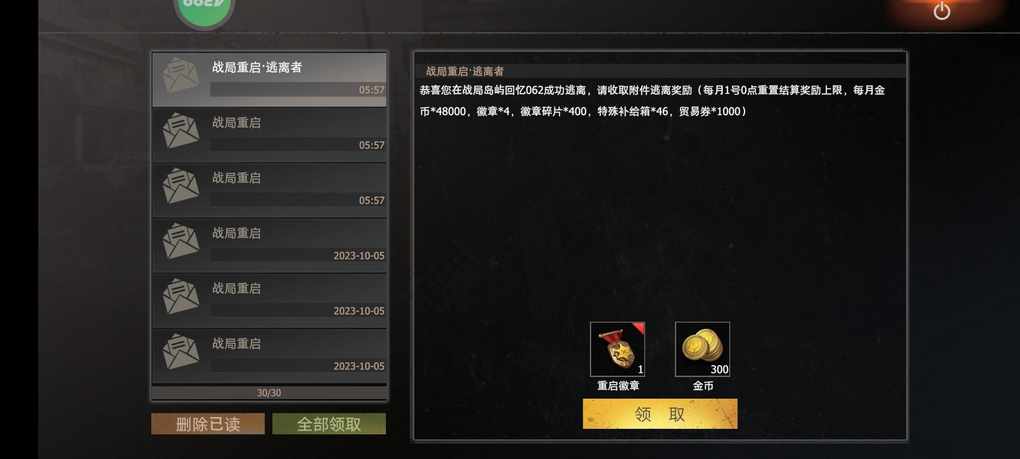Click the mail message body text
The image size is (1020, 459).
click(x=652, y=101)
